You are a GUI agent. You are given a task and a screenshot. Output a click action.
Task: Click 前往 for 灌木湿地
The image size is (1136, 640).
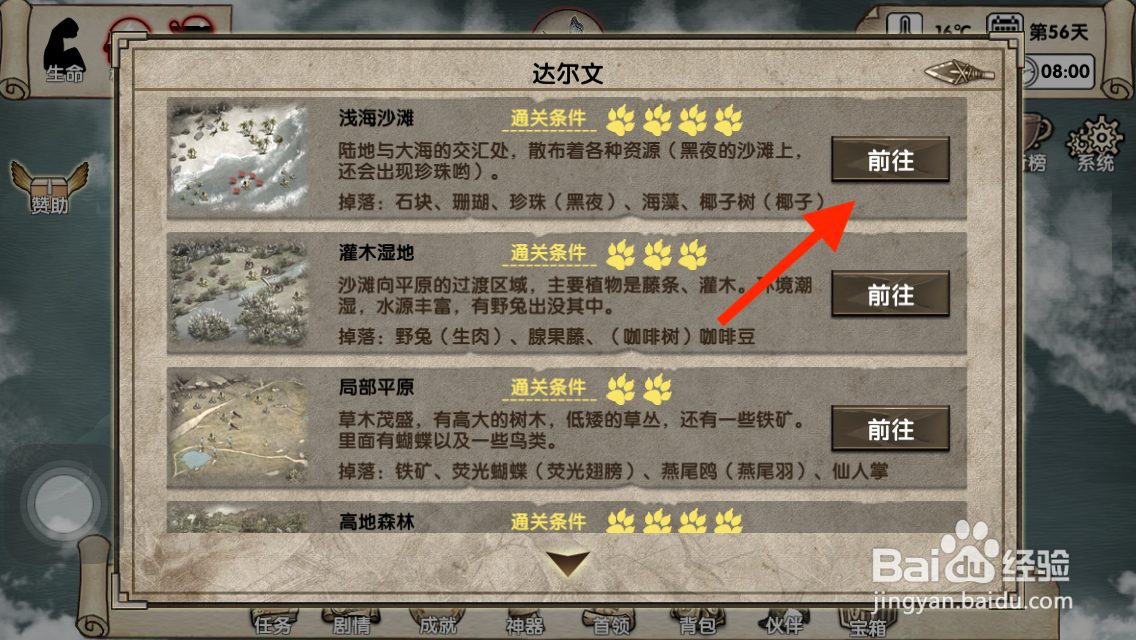pos(890,294)
